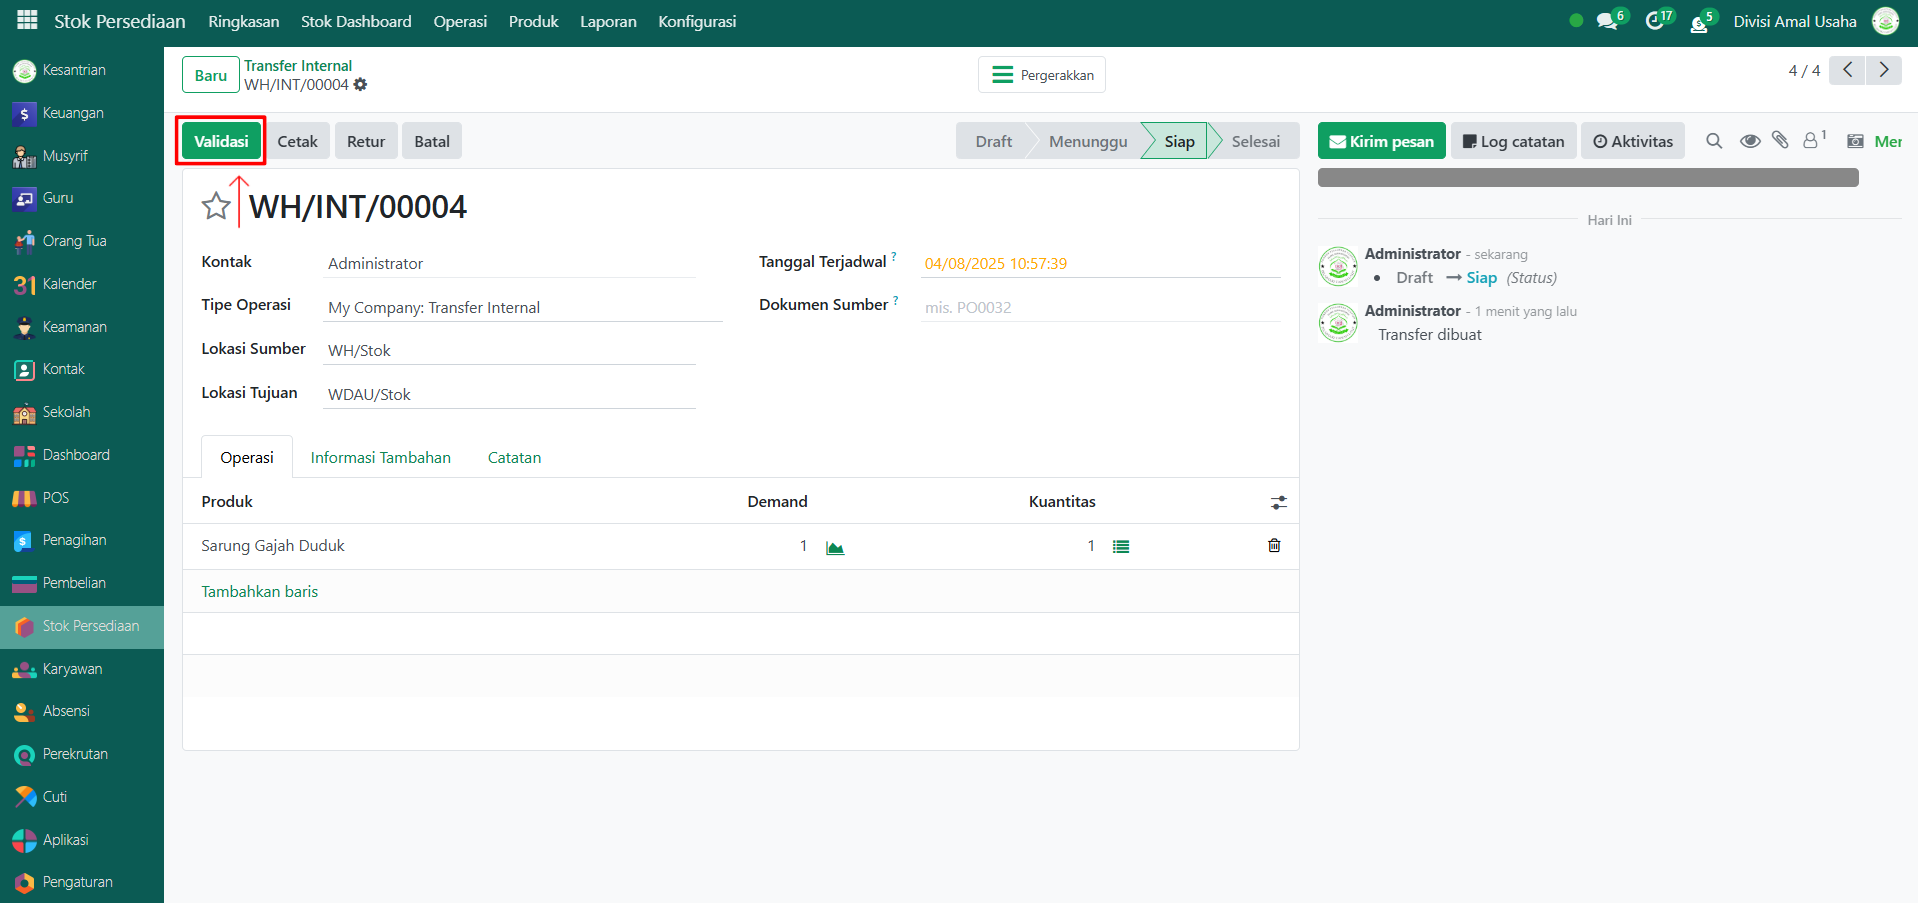Open detailed operations list icon beside Kuantitas
Viewport: 1918px width, 903px height.
pyautogui.click(x=1121, y=547)
